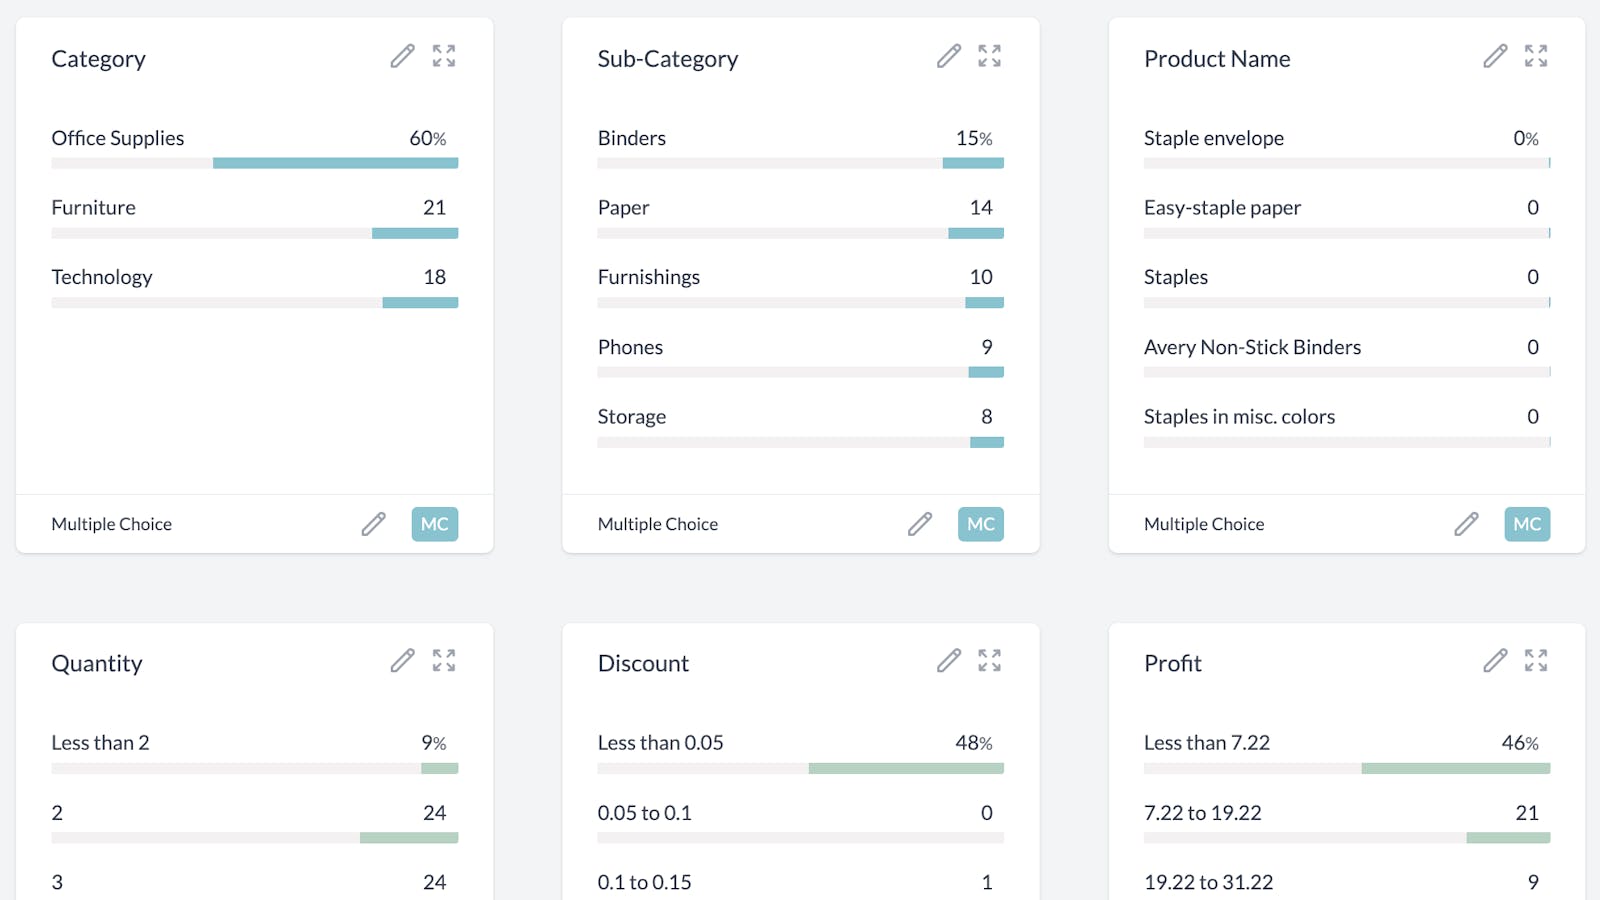Edit Product Name's Multiple Choice type
Screen dimensions: 1600x900
point(1466,524)
